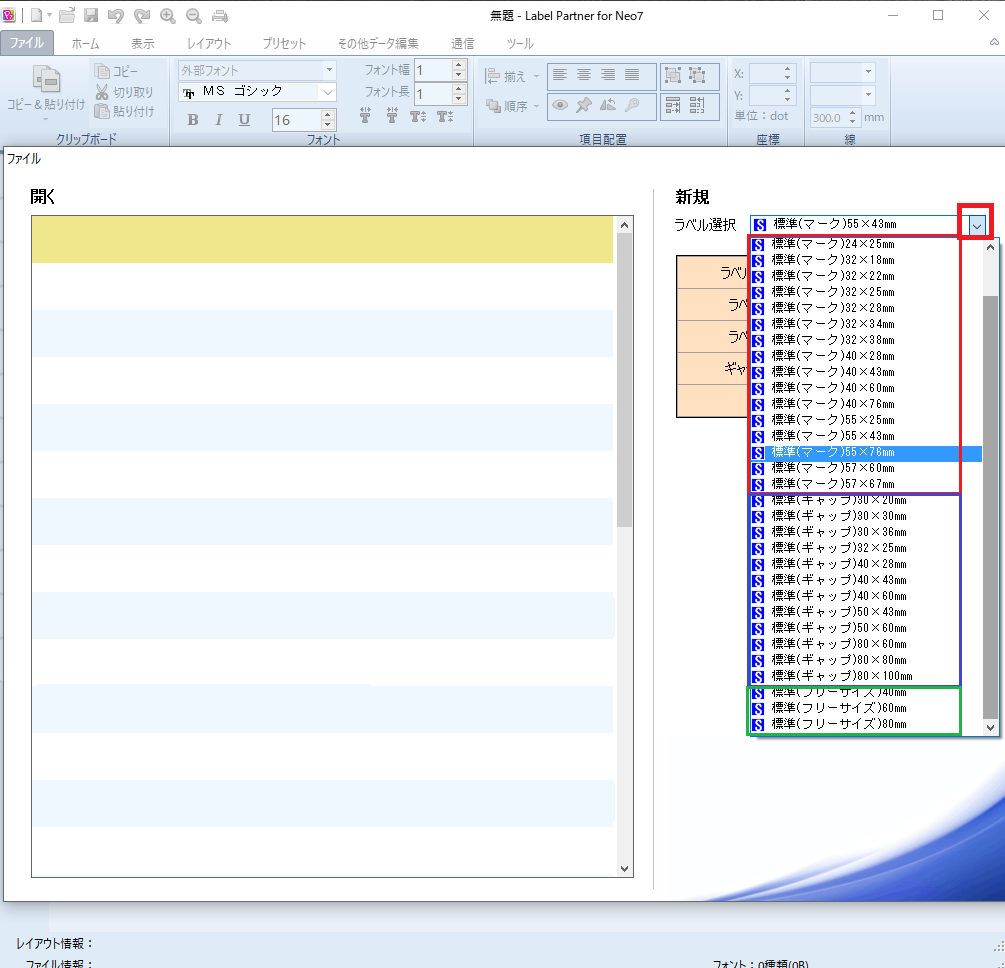The image size is (1005, 968).
Task: Toggle Underline formatting button
Action: pos(244,120)
